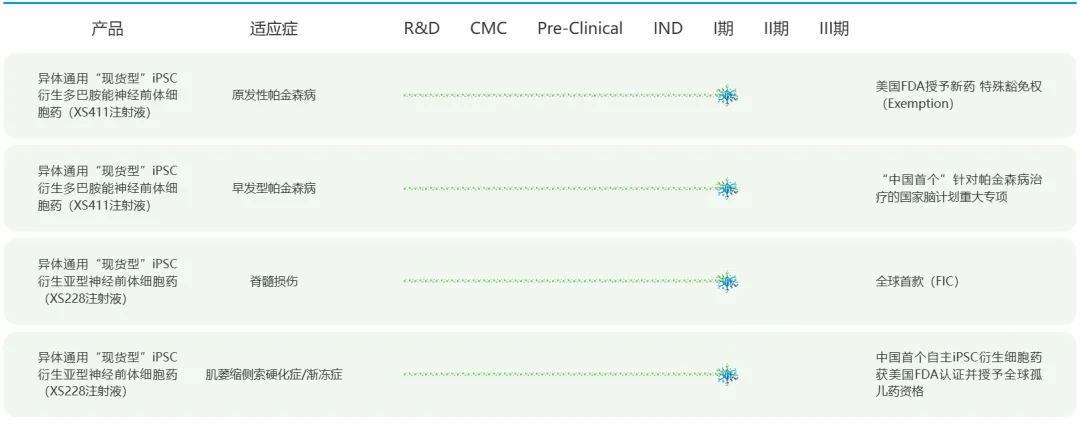The width and height of the screenshot is (1080, 426).
Task: Click the progress line in the 脊髓损伤 row
Action: click(560, 281)
